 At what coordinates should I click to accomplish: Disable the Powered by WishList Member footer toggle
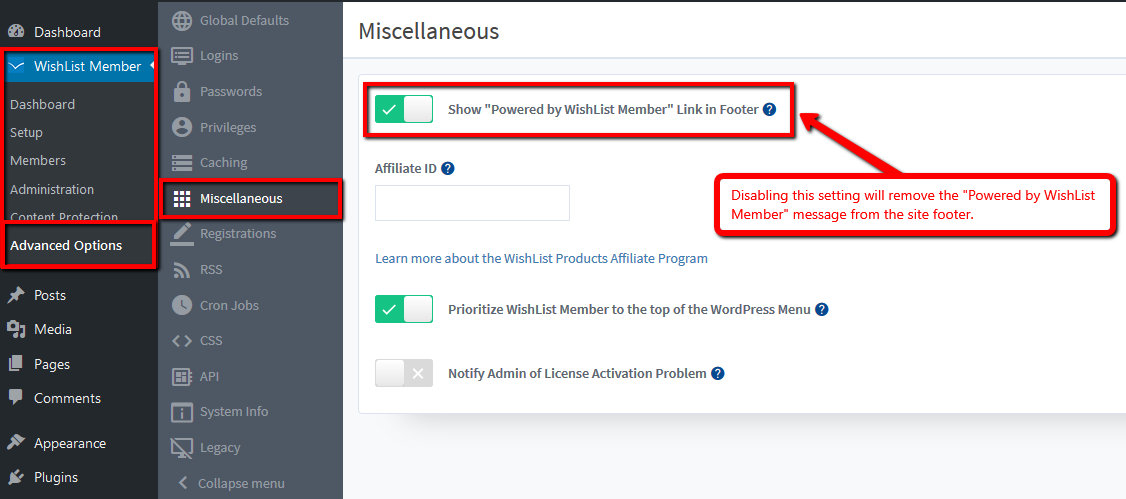click(404, 109)
